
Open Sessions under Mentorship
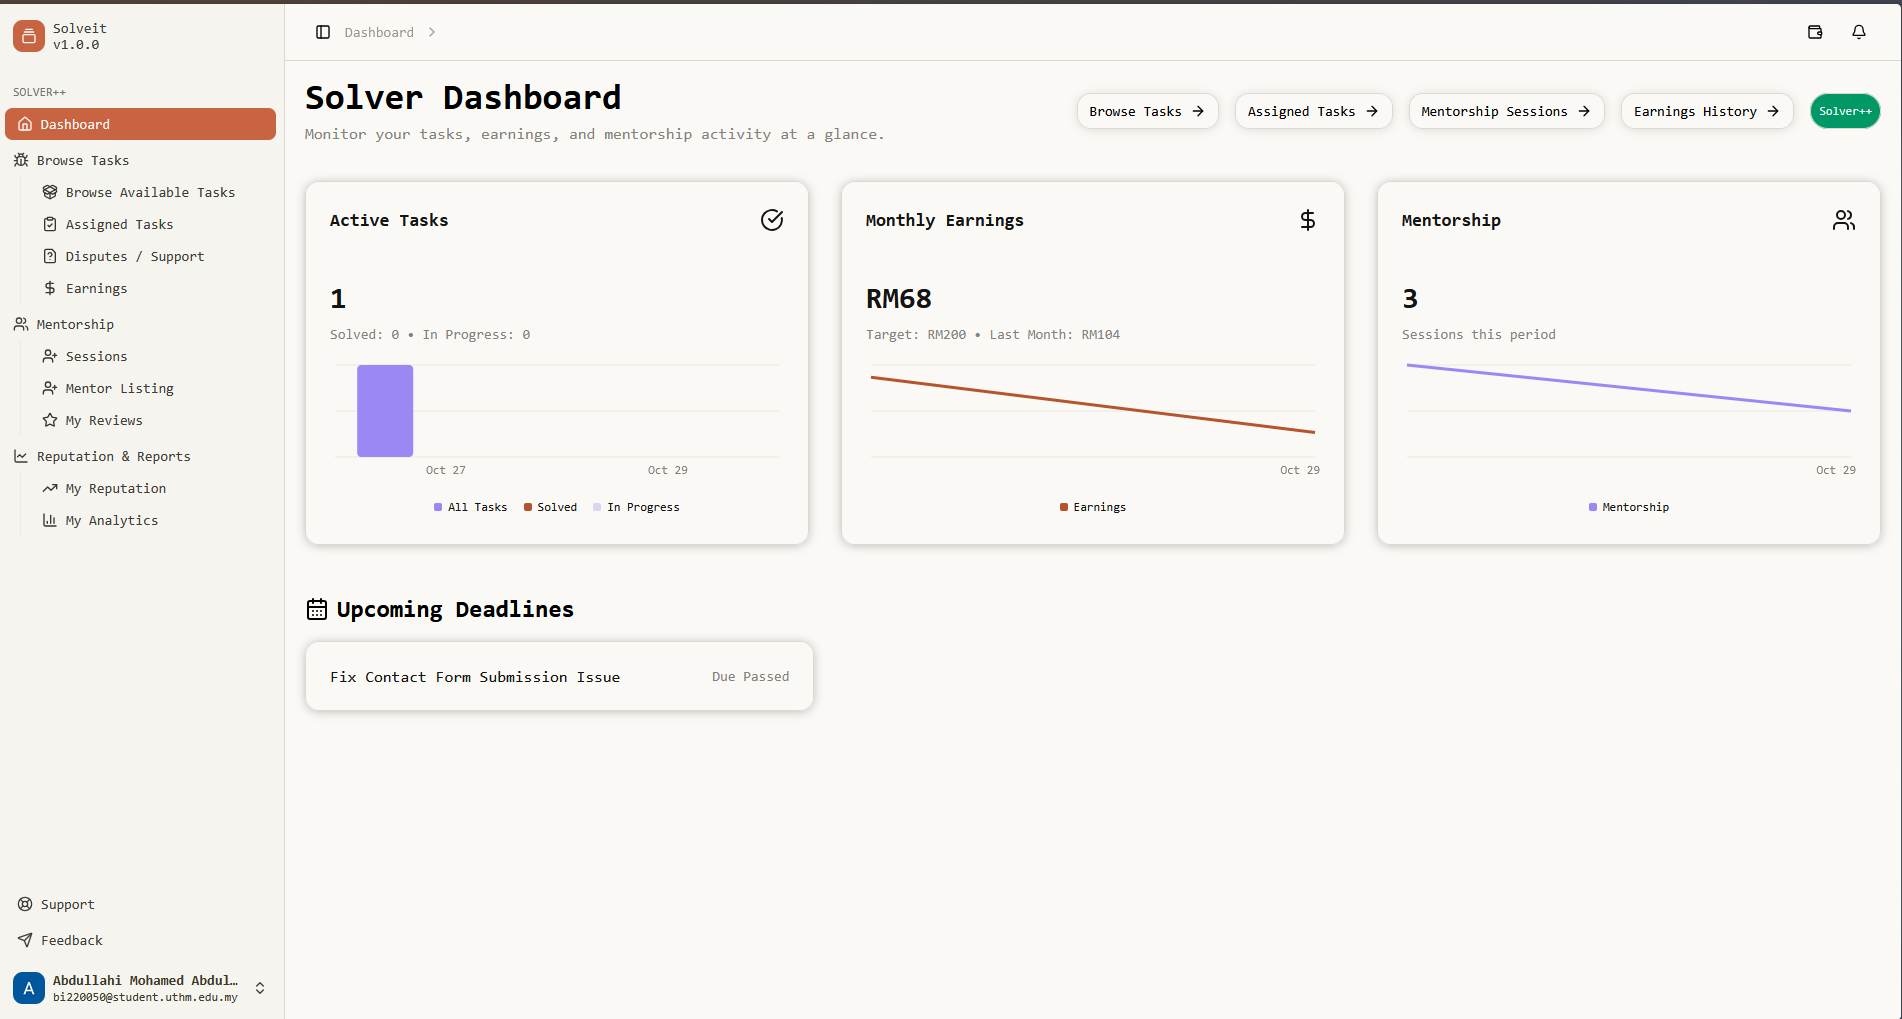pyautogui.click(x=95, y=356)
